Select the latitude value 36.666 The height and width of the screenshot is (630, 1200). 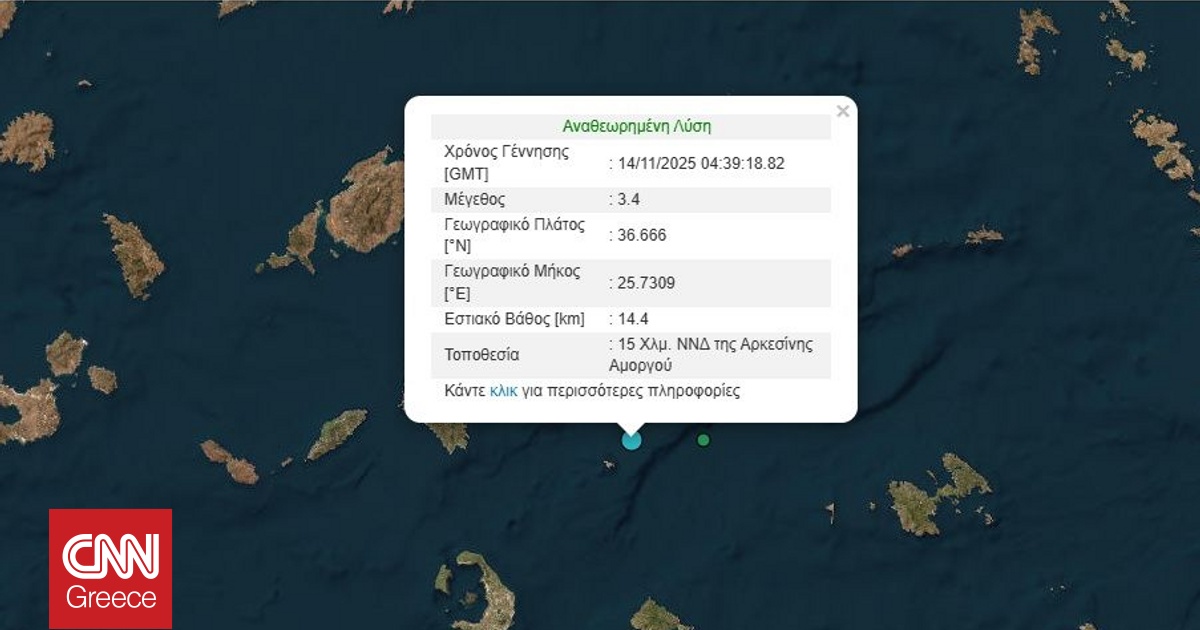tap(640, 235)
